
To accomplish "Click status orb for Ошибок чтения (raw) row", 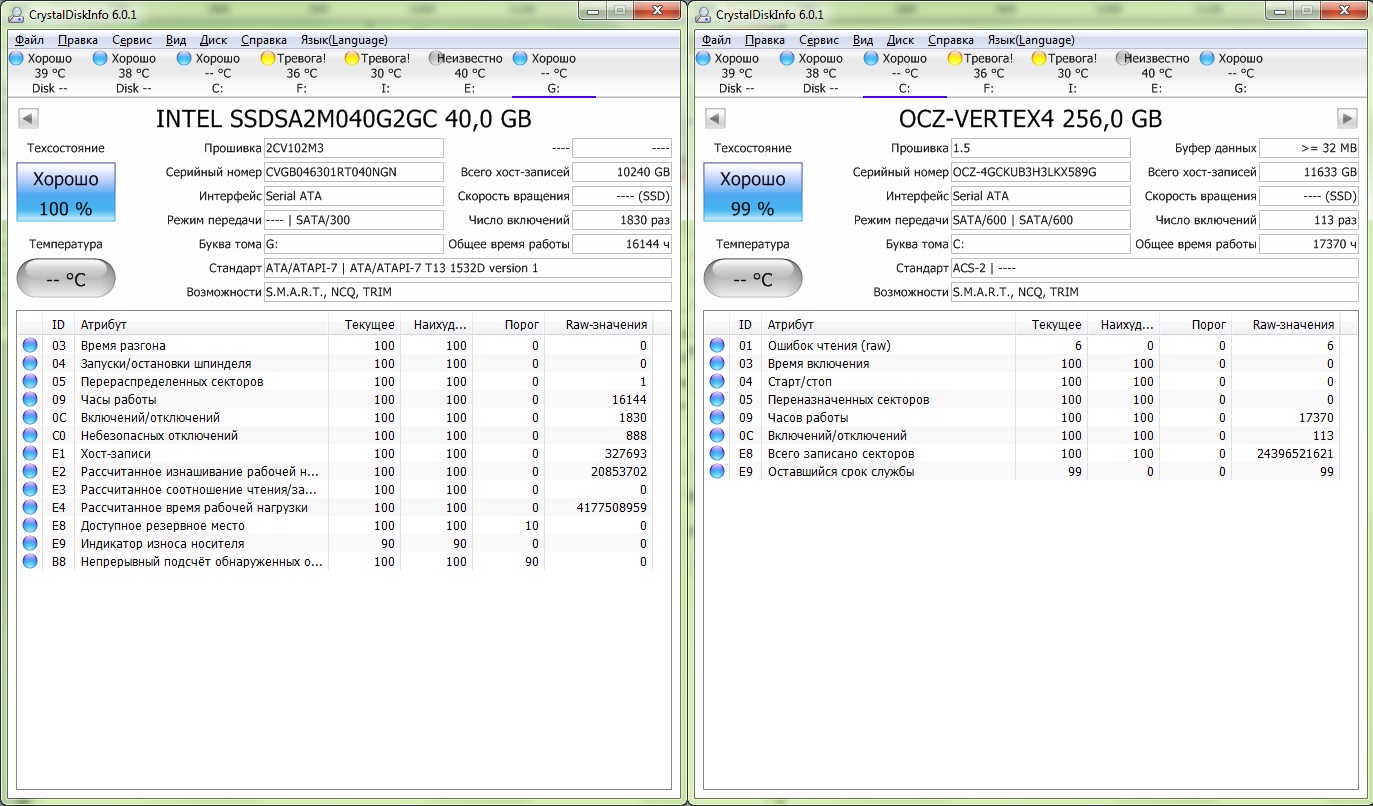I will pyautogui.click(x=717, y=346).
